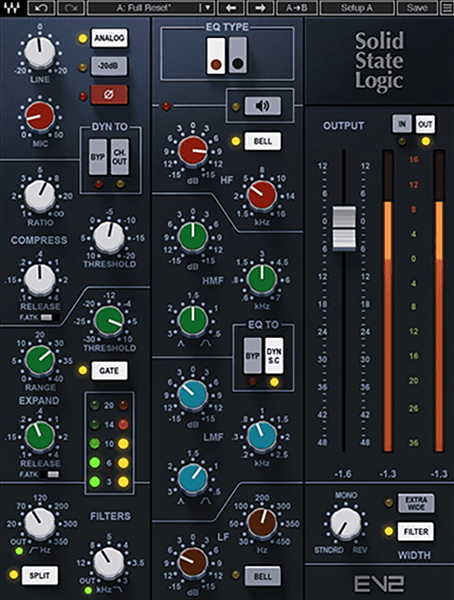Load previous preset with left arrow

(230, 8)
